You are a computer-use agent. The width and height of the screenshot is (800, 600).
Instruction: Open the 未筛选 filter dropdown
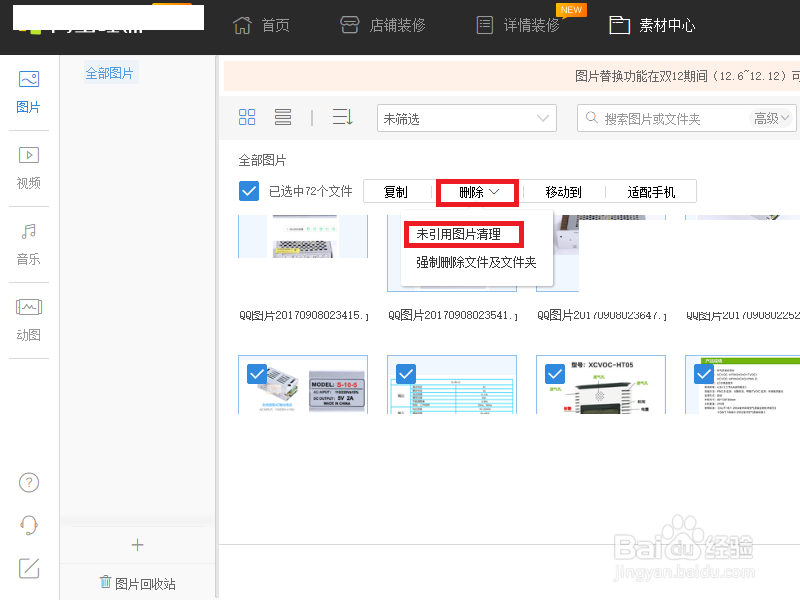[466, 117]
